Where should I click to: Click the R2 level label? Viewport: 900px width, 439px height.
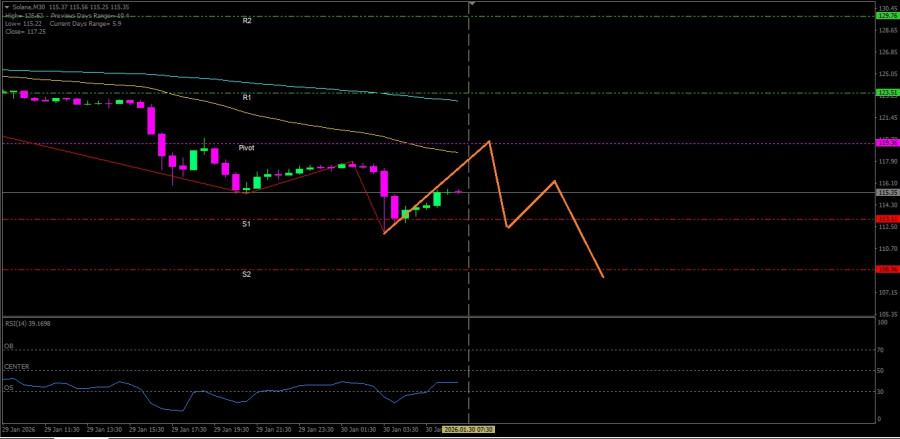tap(246, 20)
